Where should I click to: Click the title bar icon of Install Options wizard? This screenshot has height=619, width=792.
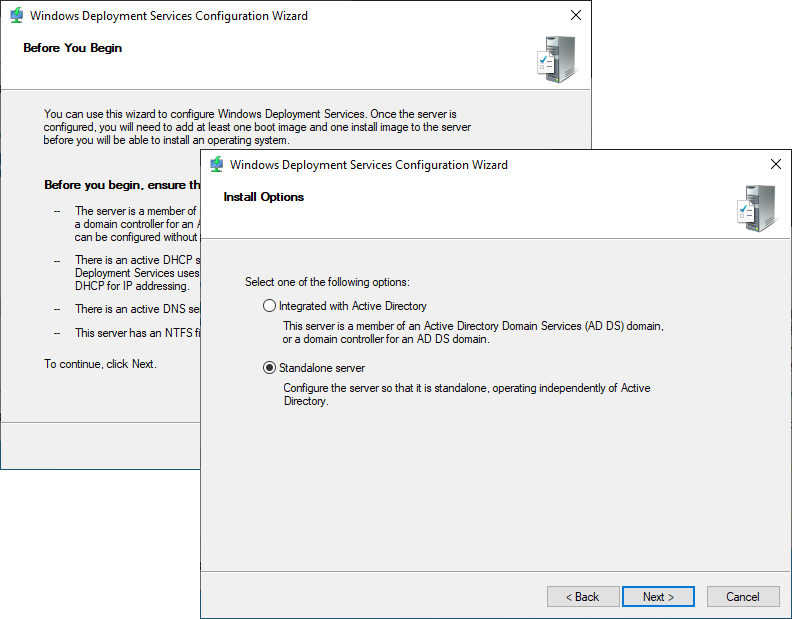tap(217, 164)
